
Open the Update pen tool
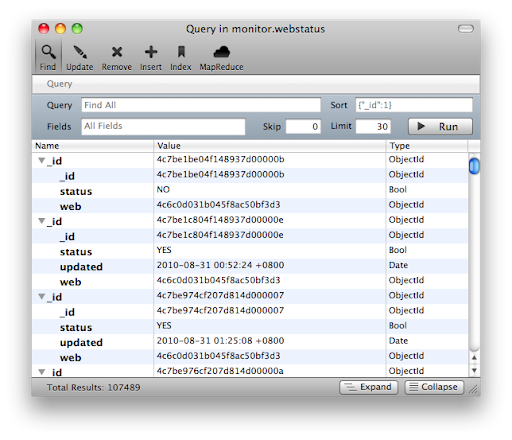pyautogui.click(x=80, y=57)
